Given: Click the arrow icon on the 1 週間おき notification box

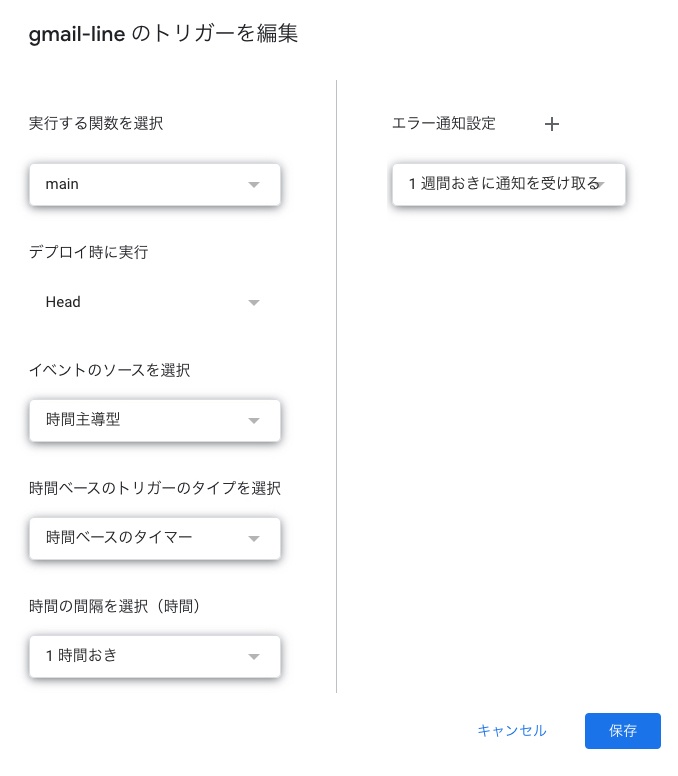Looking at the screenshot, I should tap(602, 185).
